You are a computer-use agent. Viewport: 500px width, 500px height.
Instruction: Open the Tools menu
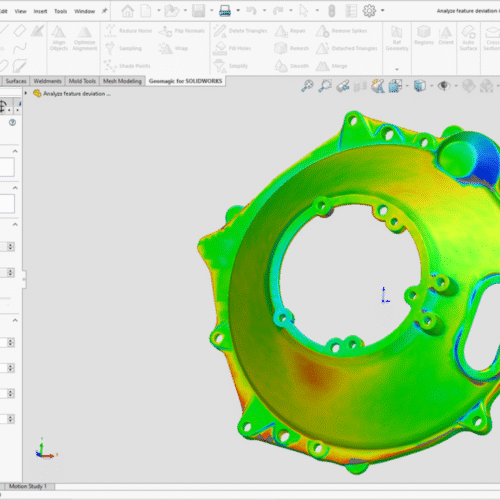[x=61, y=11]
